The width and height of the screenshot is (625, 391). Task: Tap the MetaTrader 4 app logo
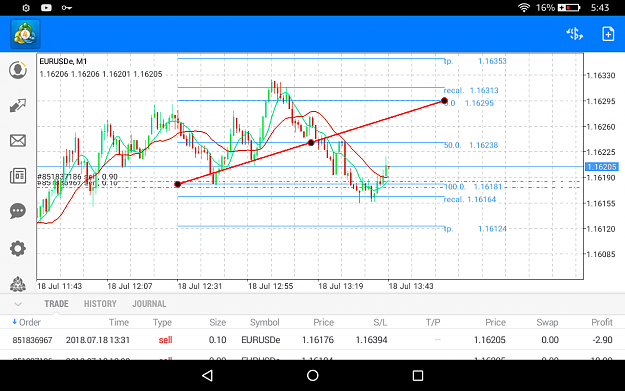[25, 34]
